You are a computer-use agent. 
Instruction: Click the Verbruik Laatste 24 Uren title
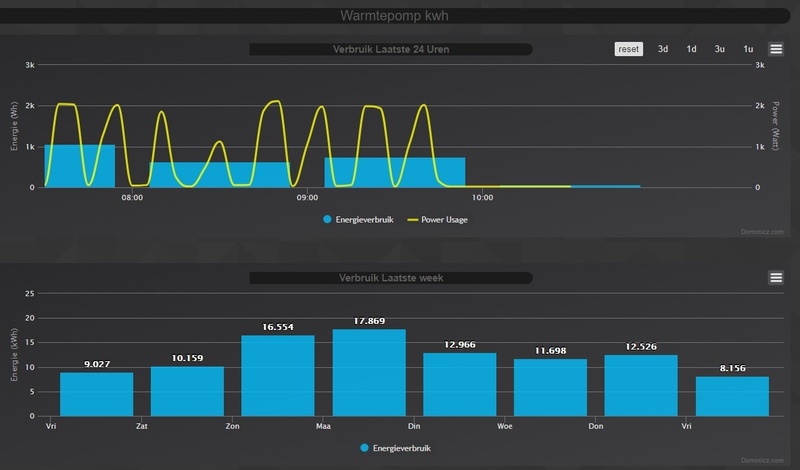[391, 50]
